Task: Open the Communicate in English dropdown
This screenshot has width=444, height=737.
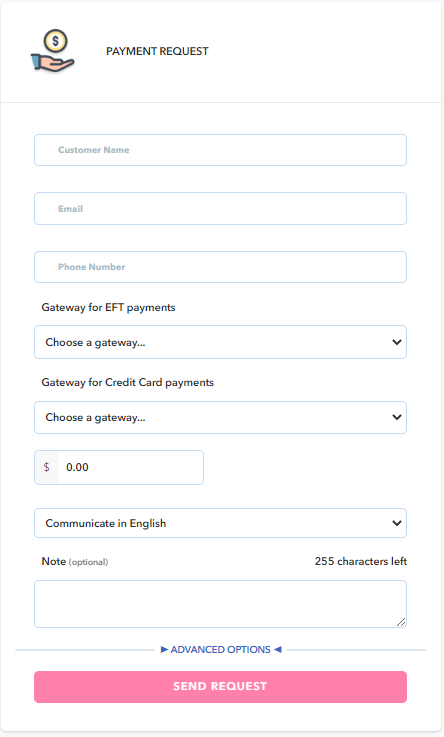Action: click(220, 523)
